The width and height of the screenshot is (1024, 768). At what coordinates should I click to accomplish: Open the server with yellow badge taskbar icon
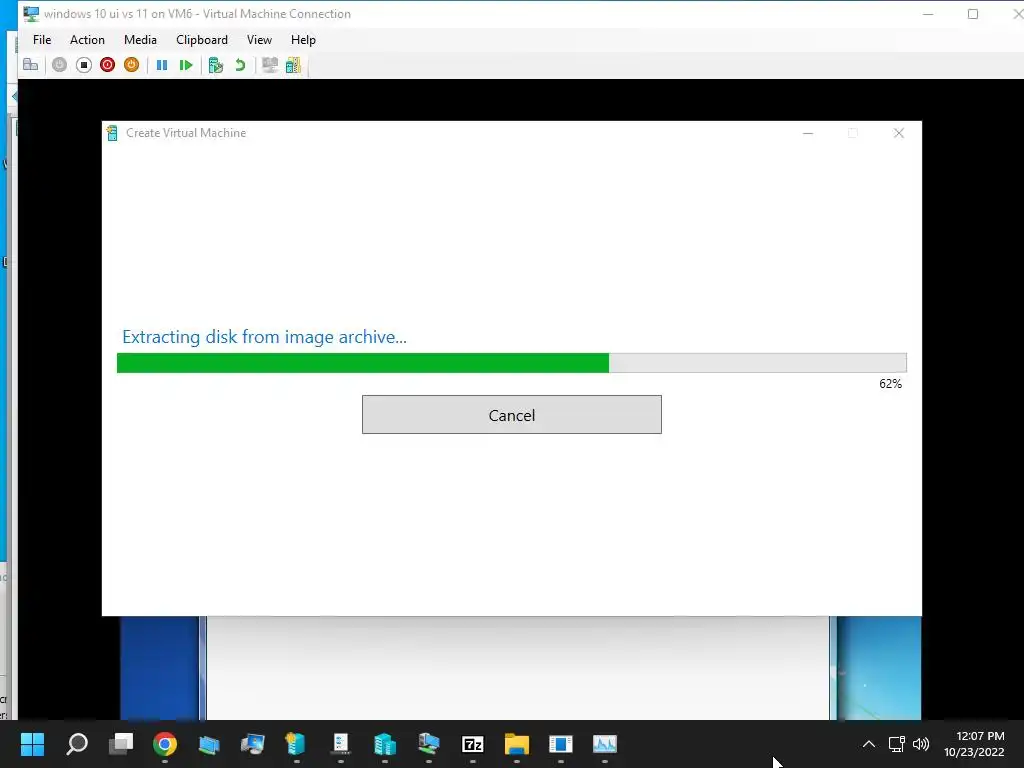296,744
